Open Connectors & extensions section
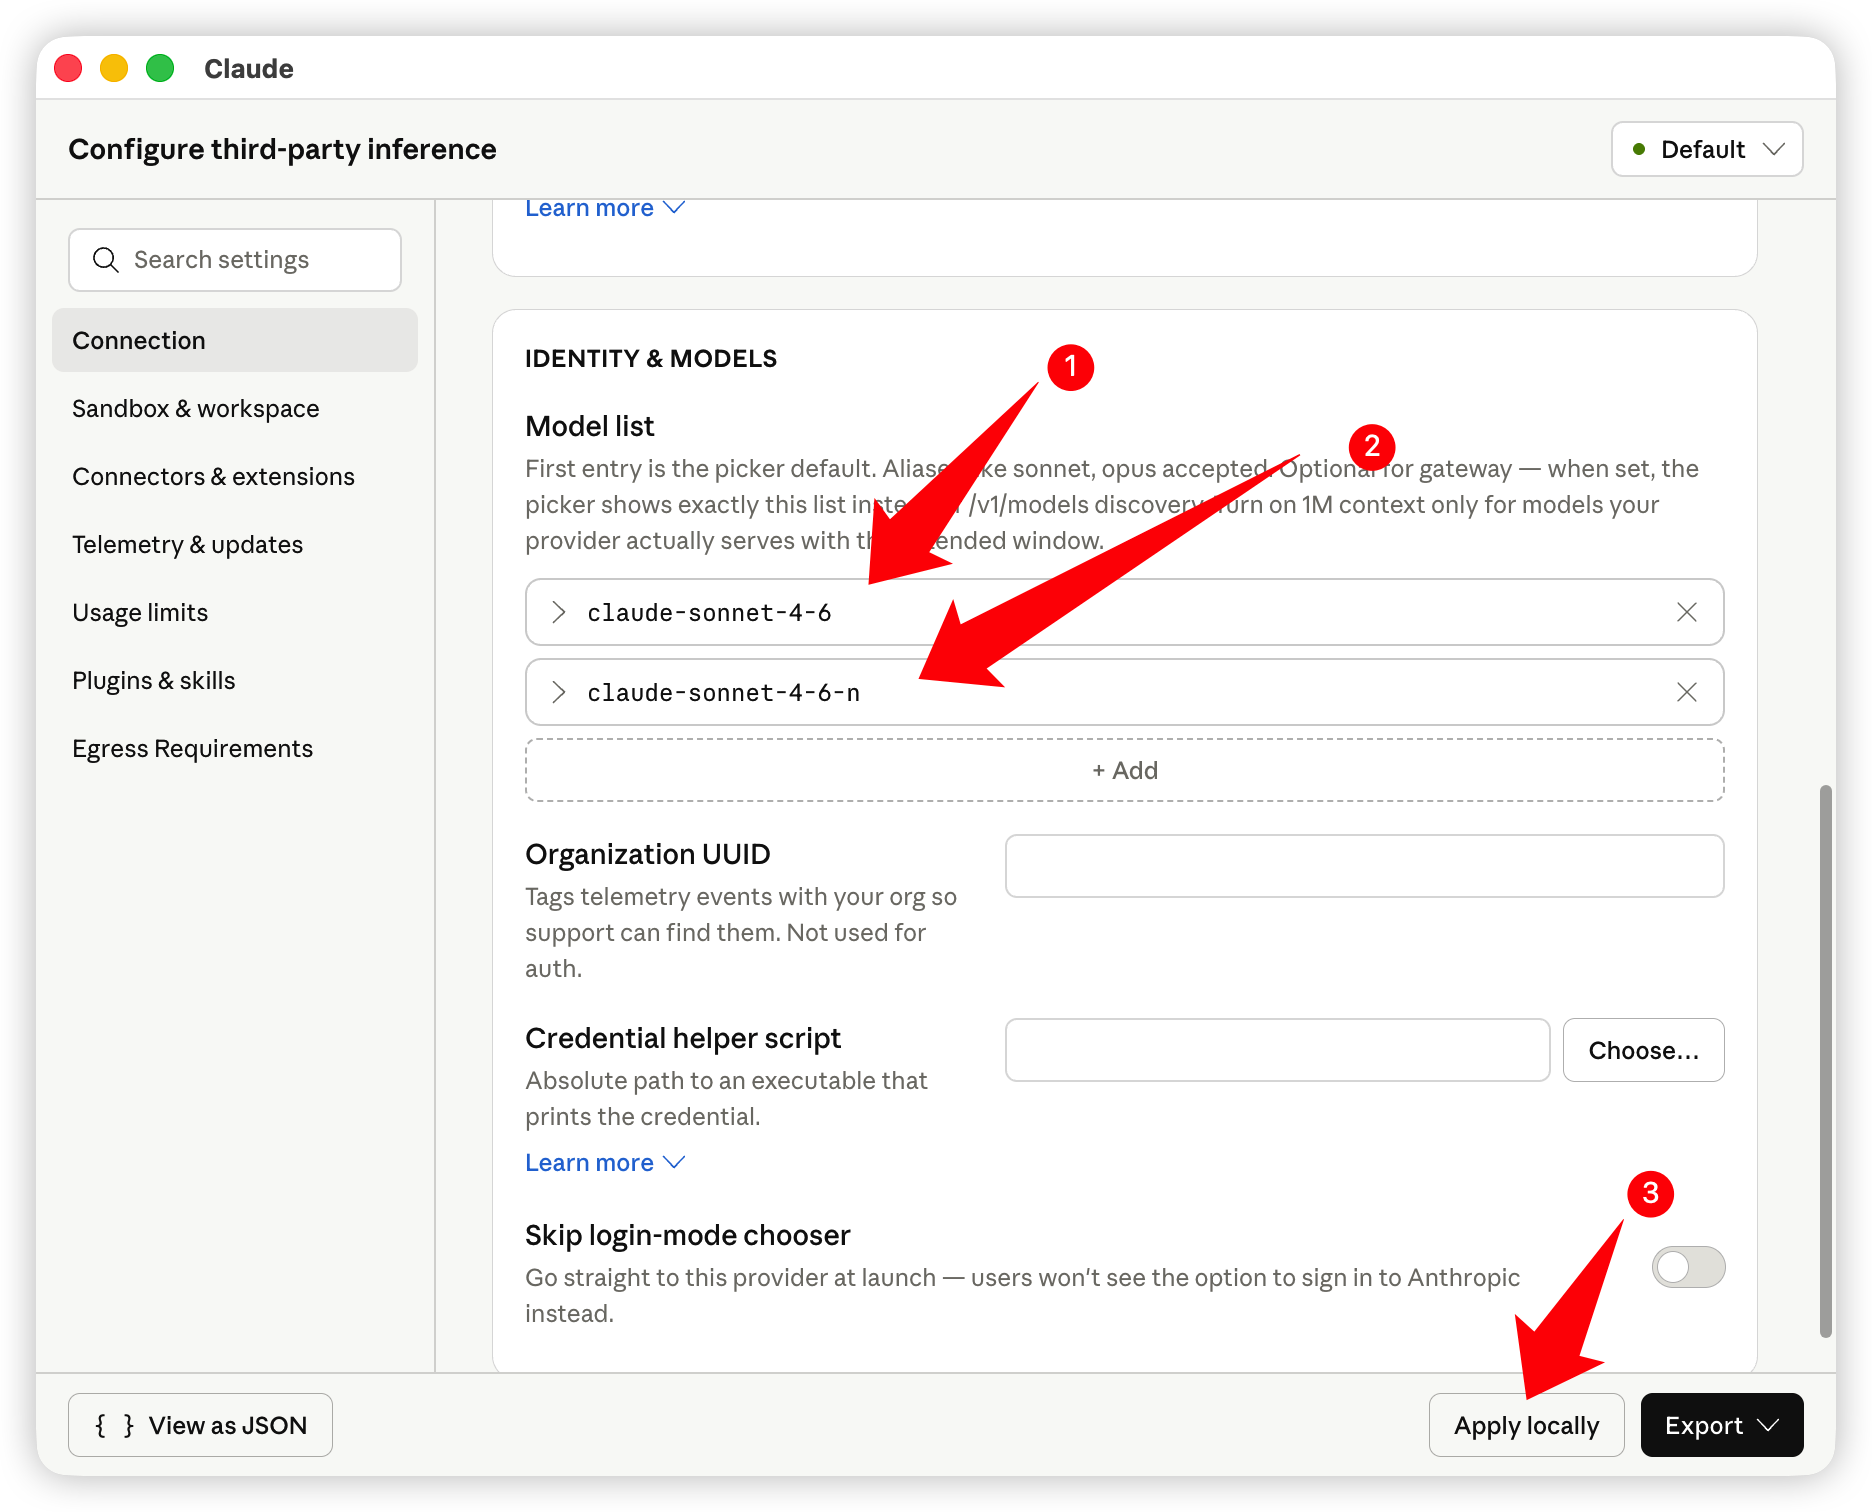 tap(235, 476)
